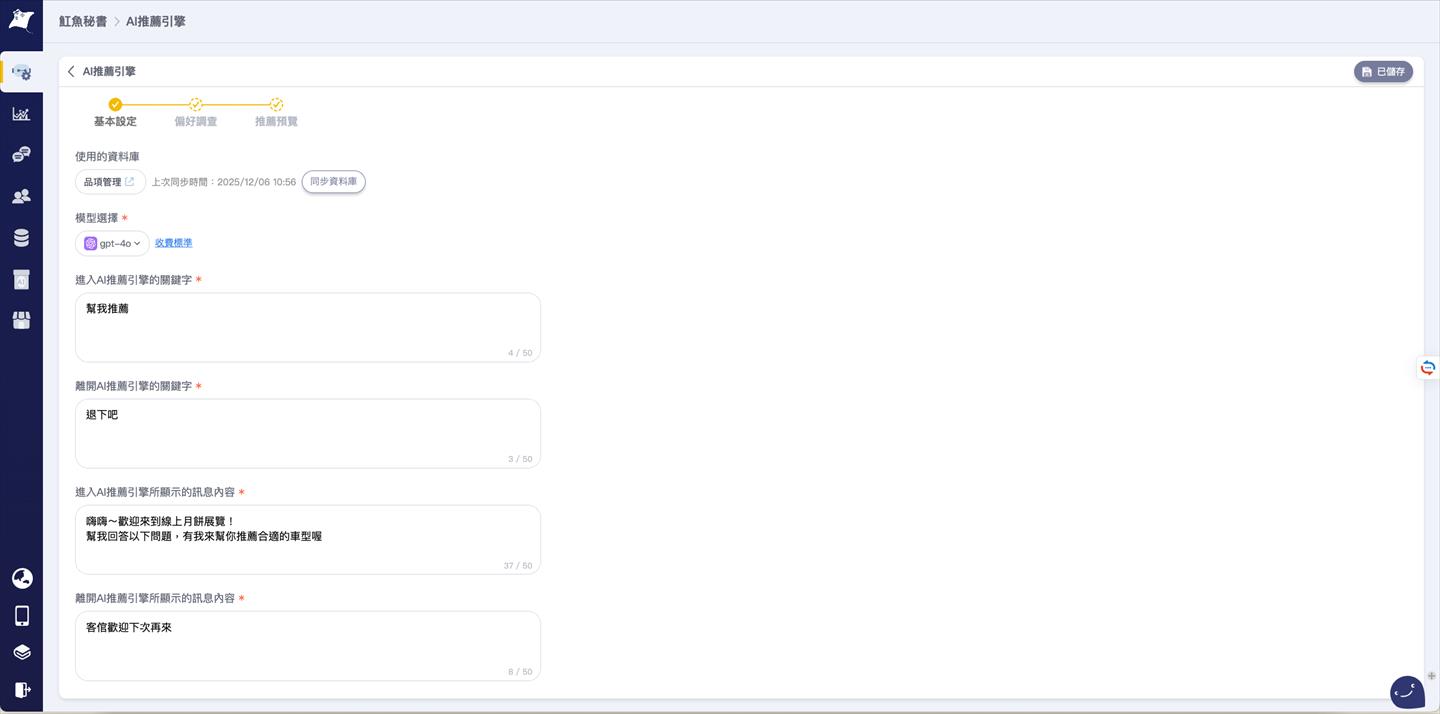Screen dimensions: 1440x714
Task: Click the 幫我推薦 enter keyword field
Action: (x=307, y=327)
